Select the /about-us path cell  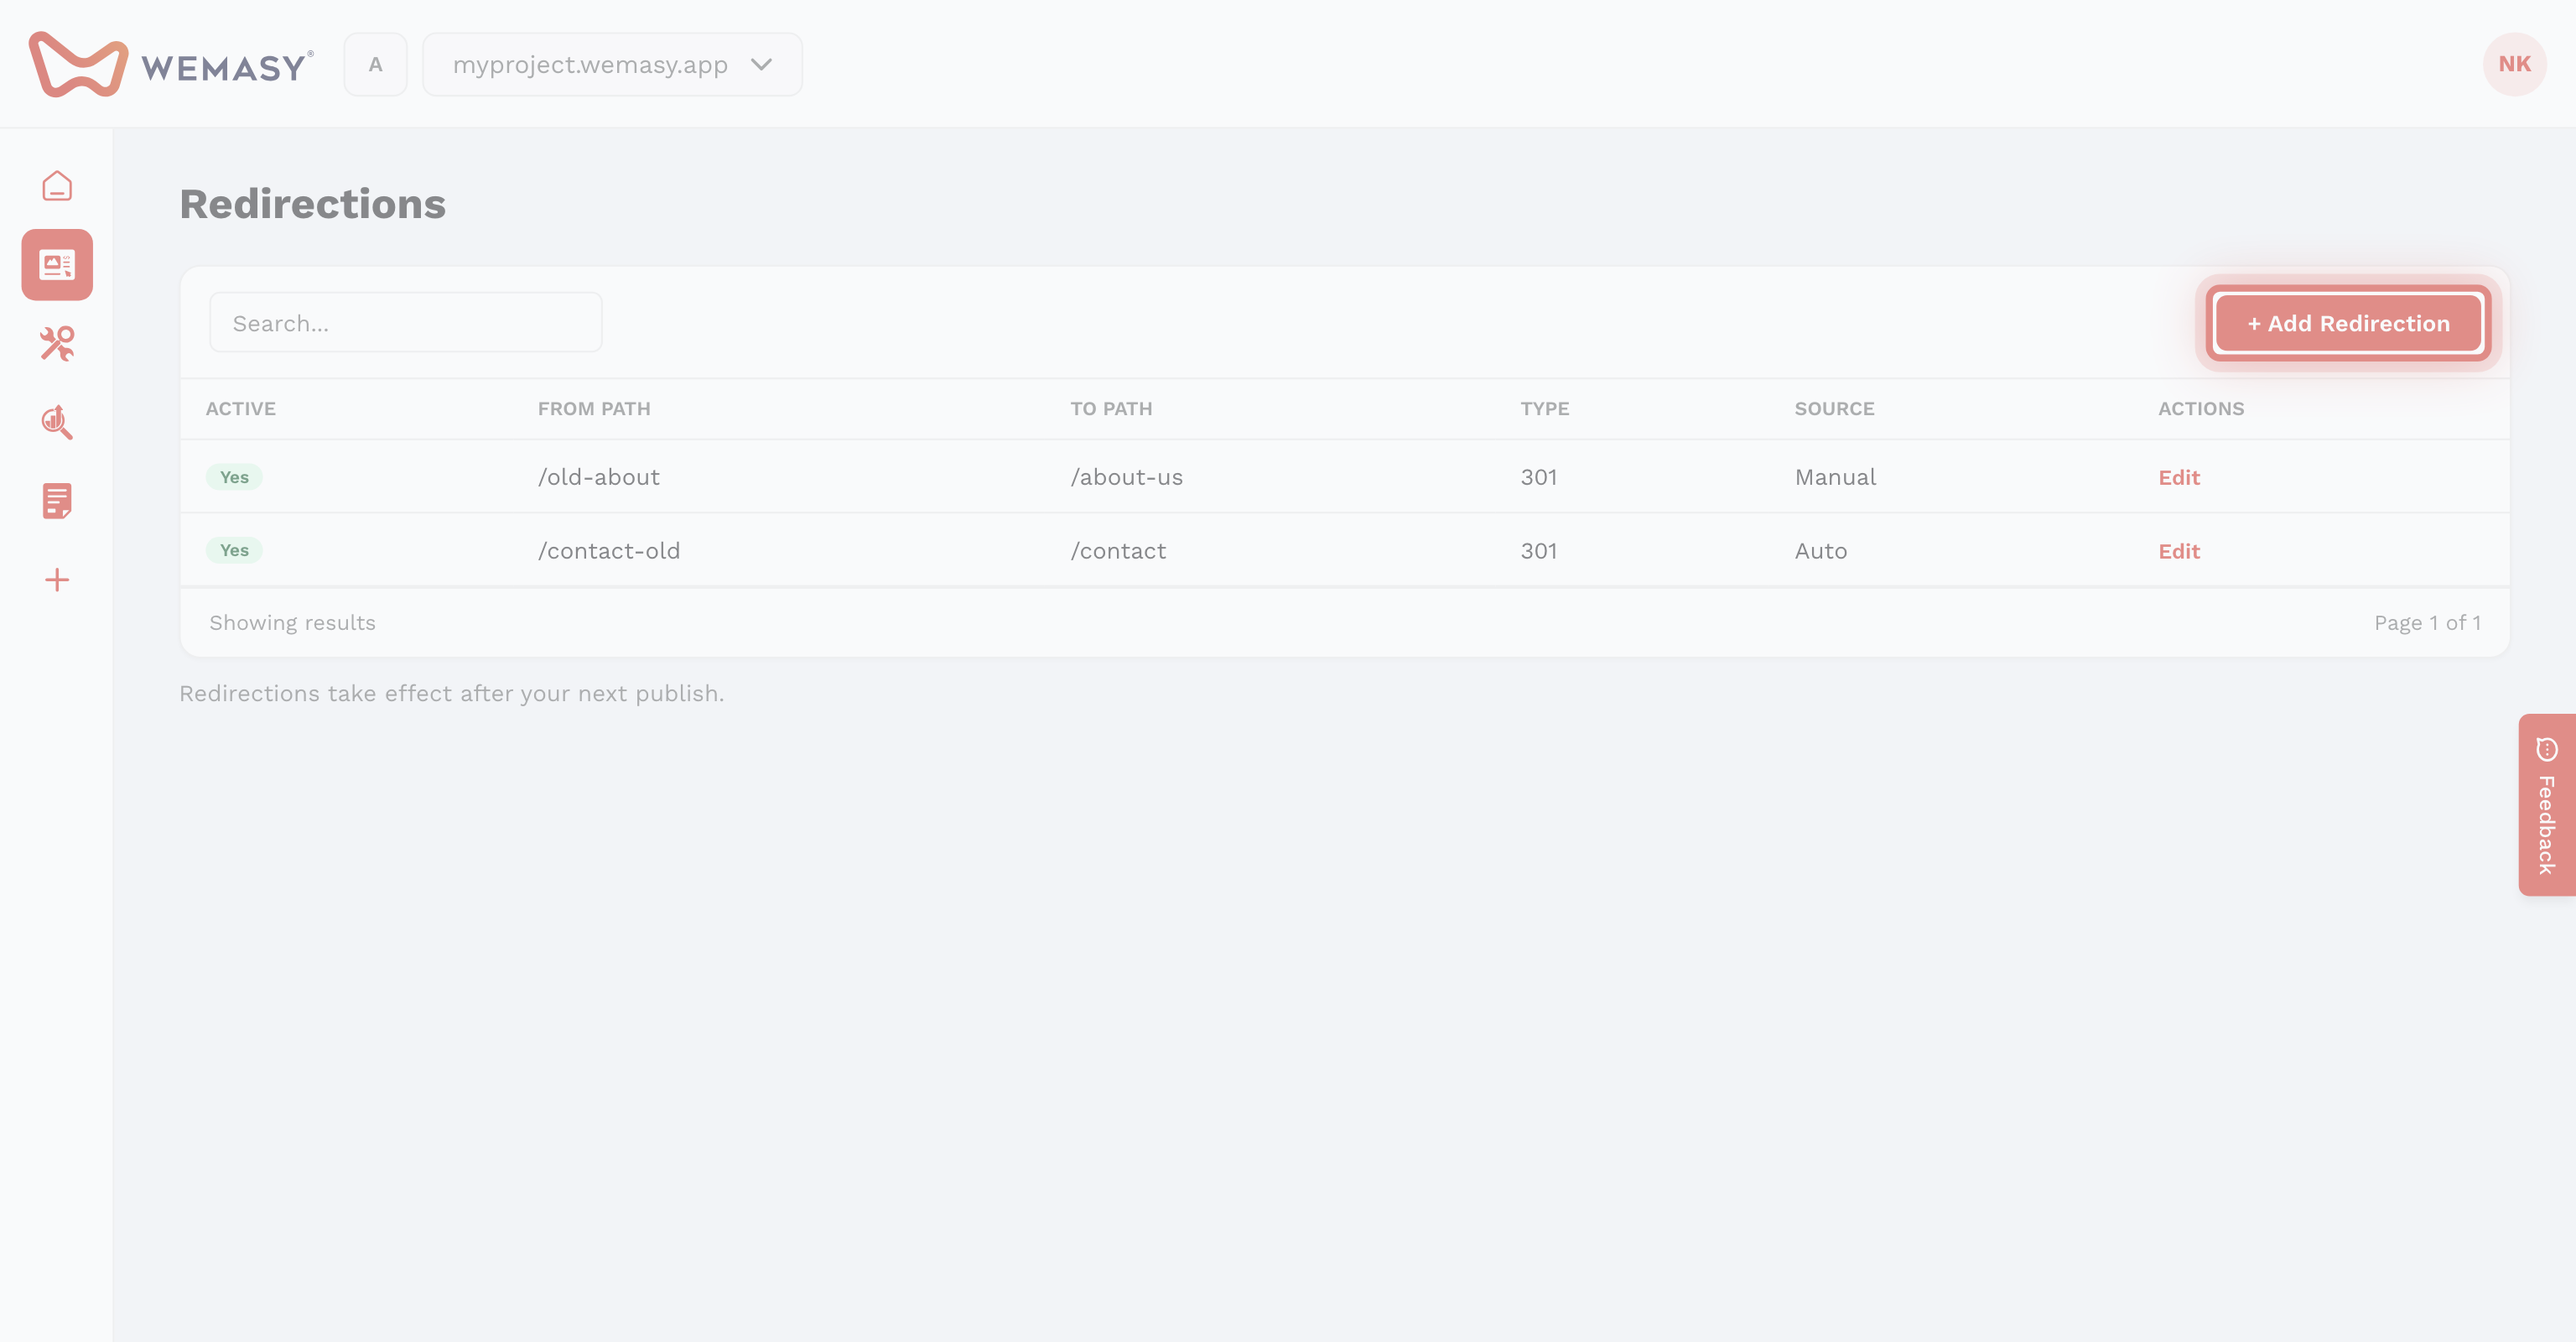point(1126,477)
